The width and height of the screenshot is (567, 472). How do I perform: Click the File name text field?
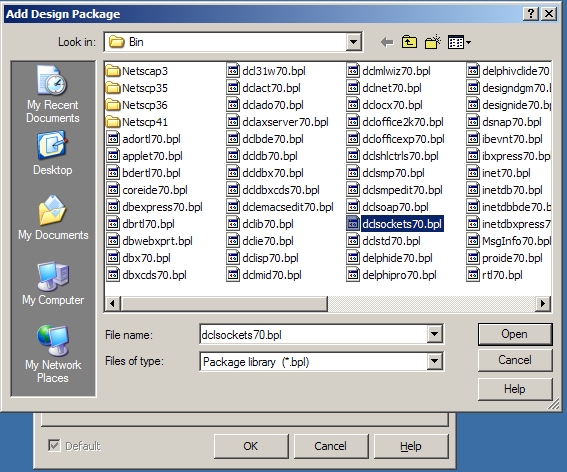(x=313, y=335)
